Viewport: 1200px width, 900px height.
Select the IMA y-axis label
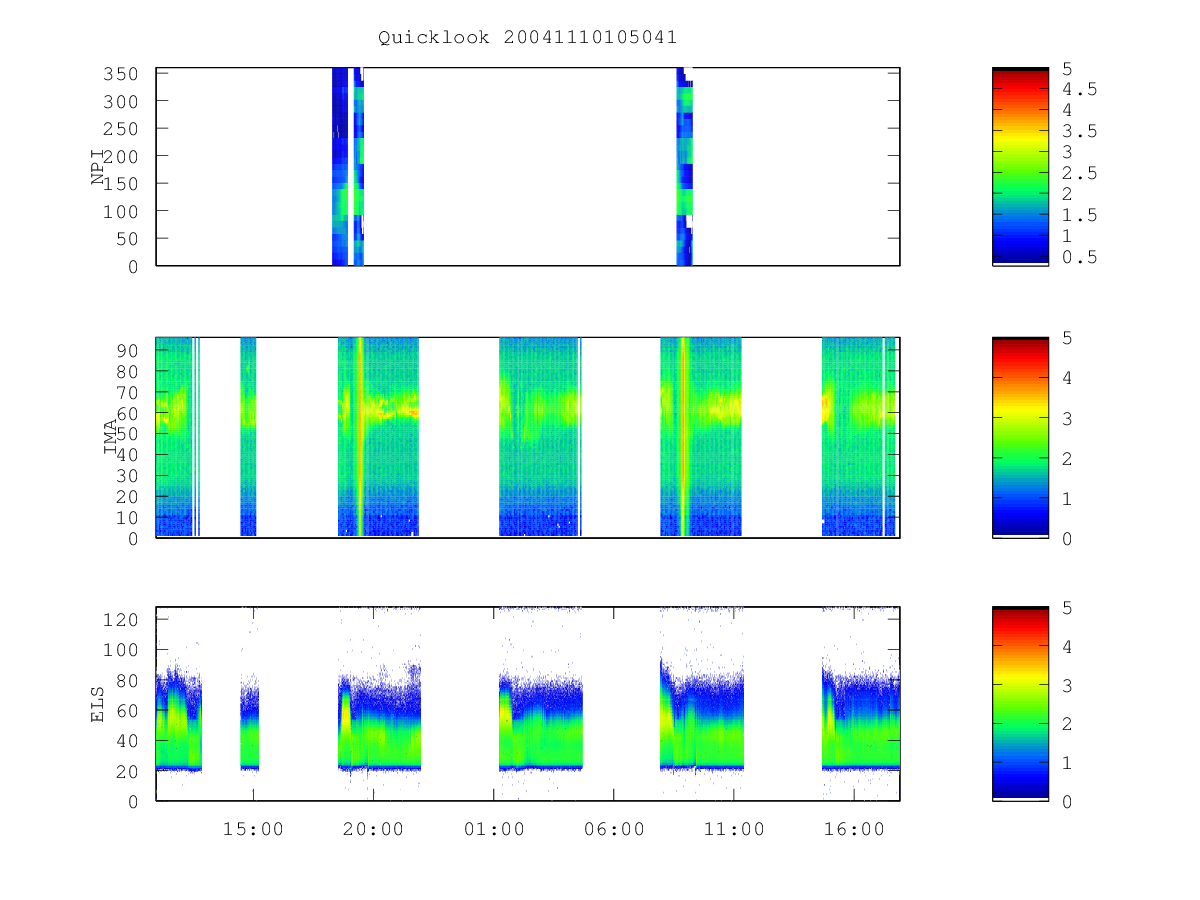click(x=112, y=437)
